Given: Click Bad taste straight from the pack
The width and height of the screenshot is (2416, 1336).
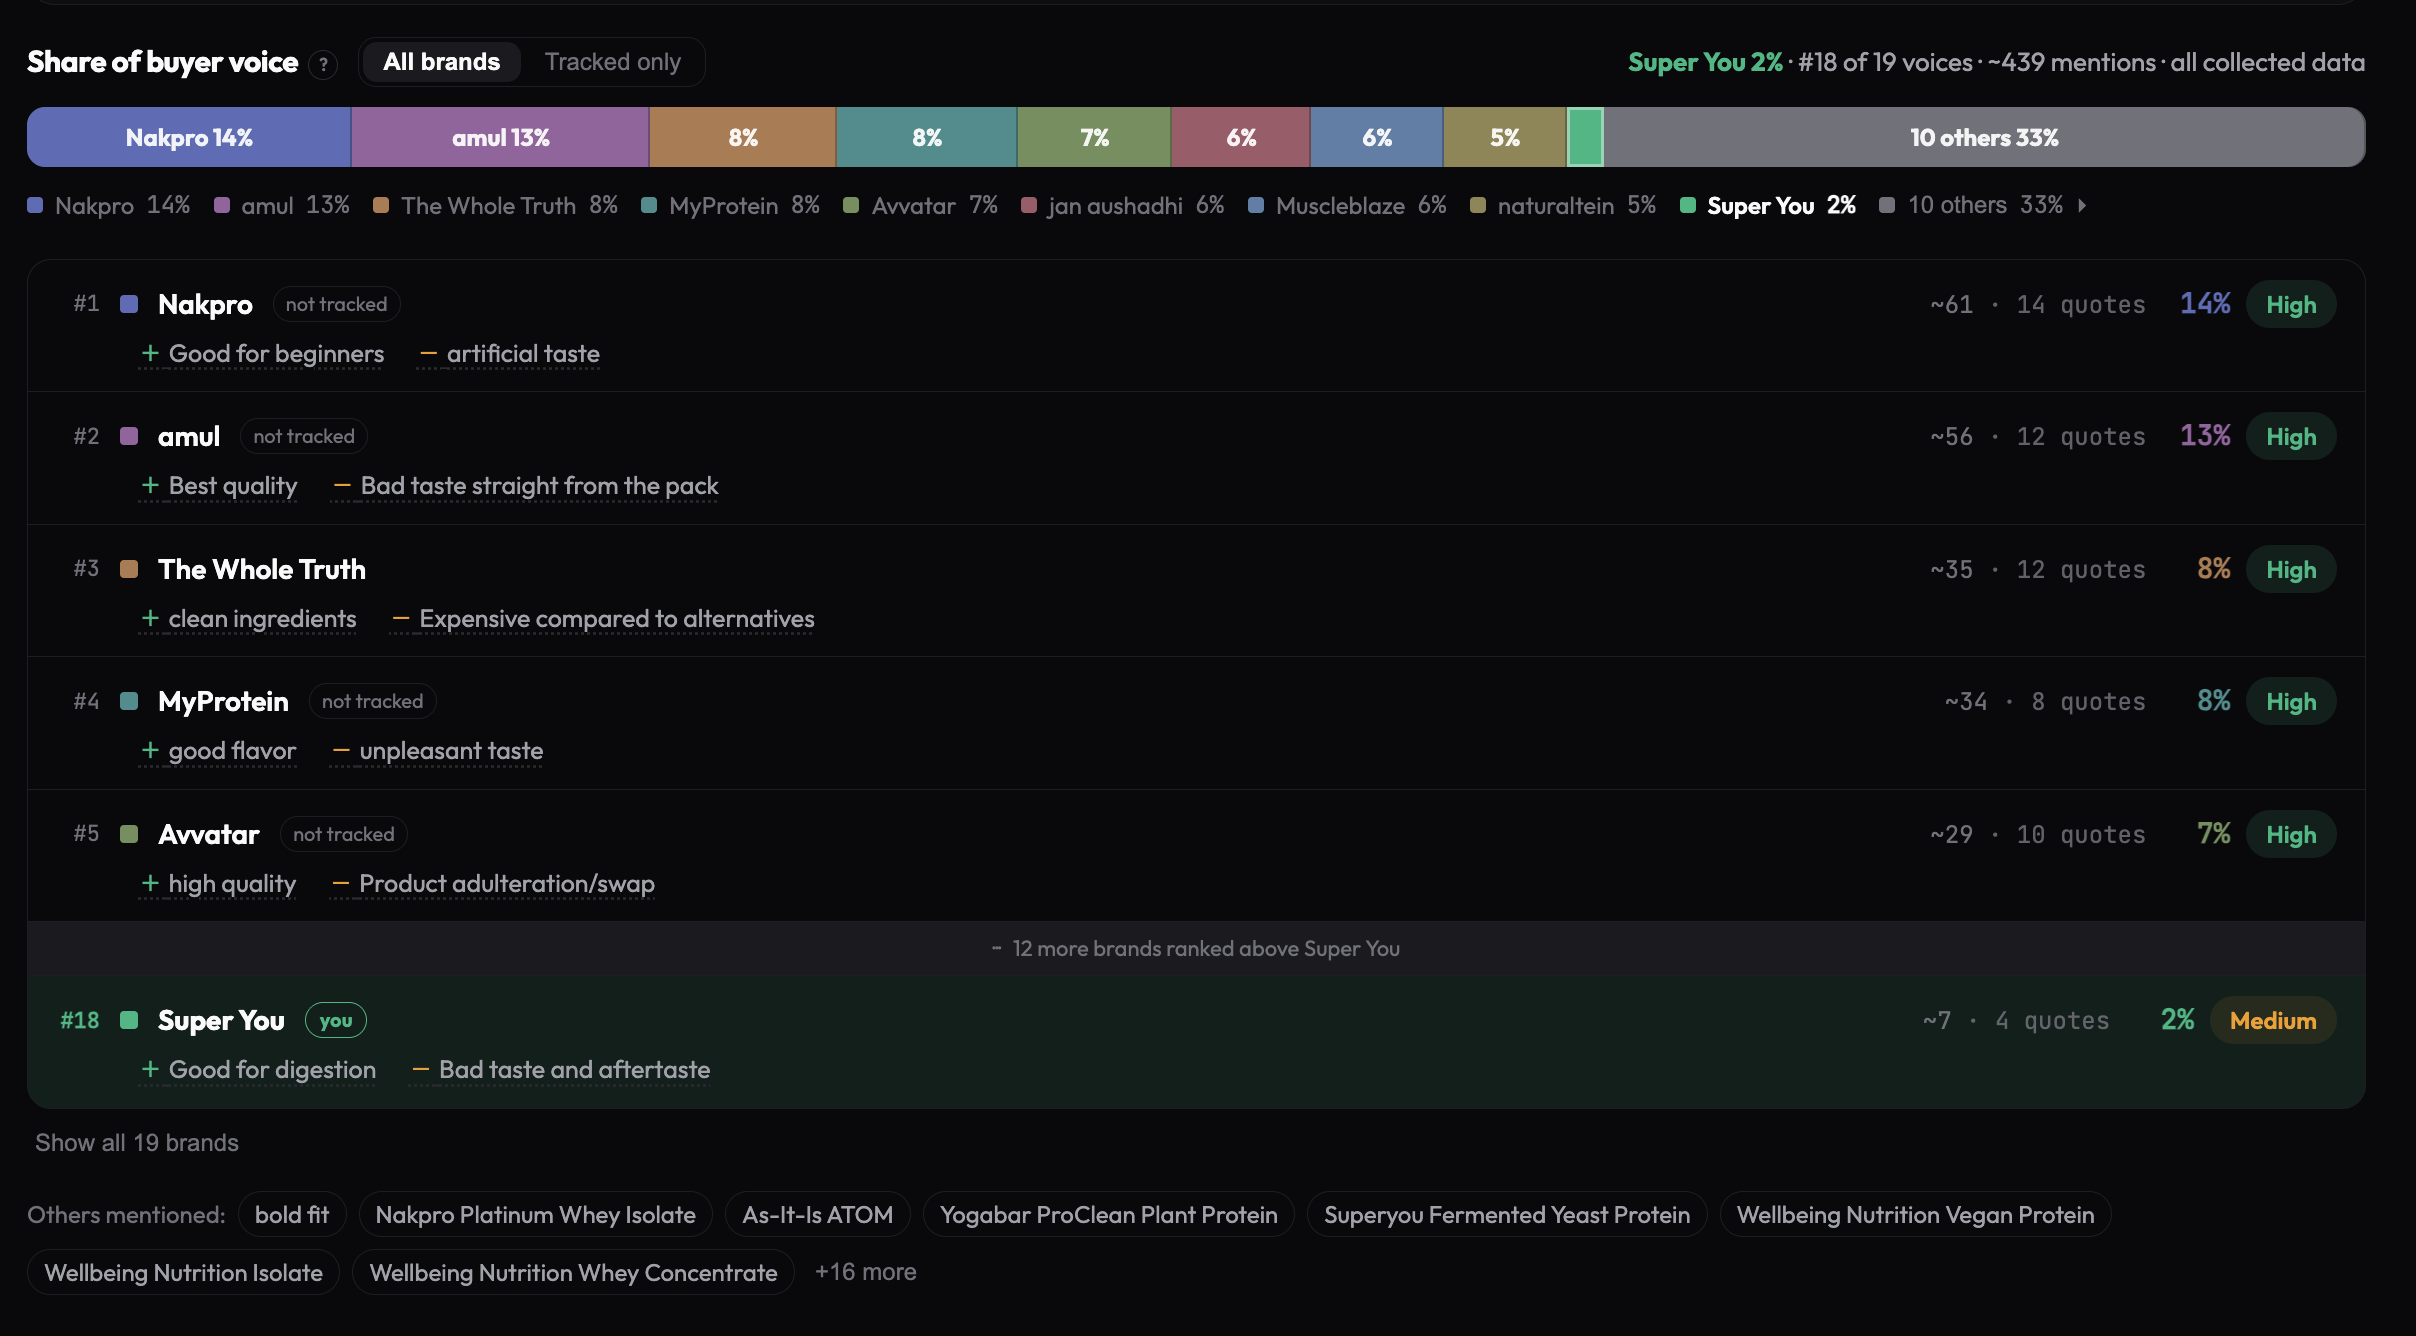Looking at the screenshot, I should coord(525,486).
